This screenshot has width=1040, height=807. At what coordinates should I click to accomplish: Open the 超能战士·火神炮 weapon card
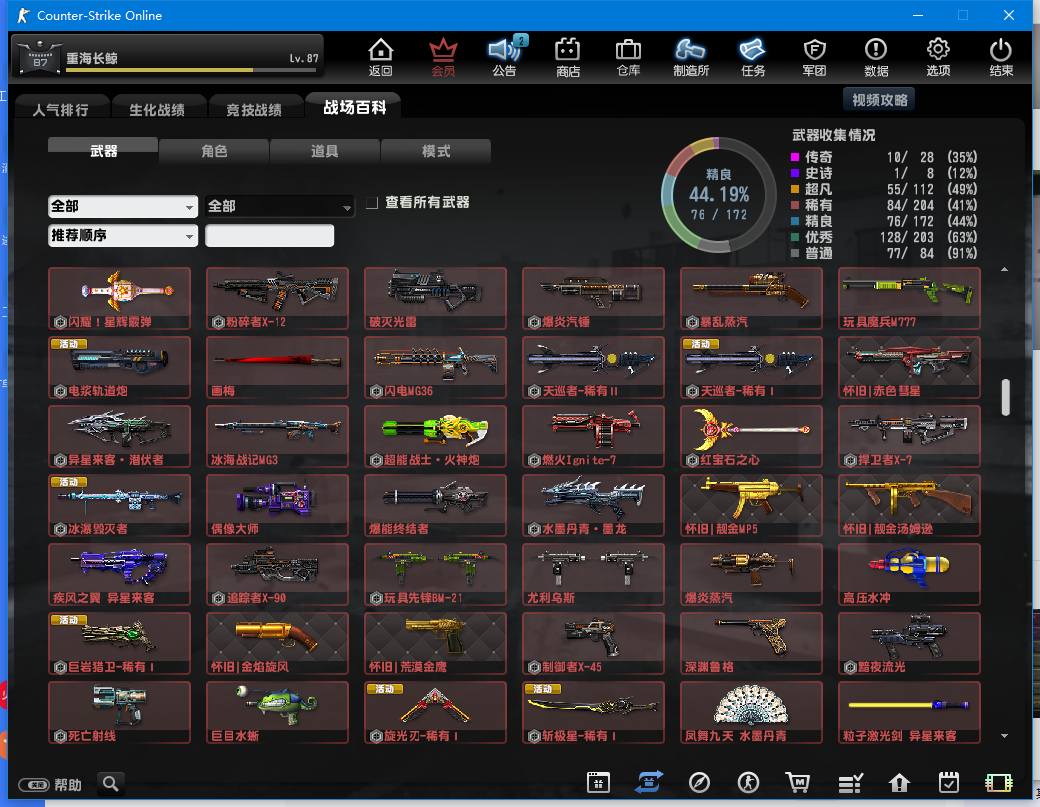point(435,436)
